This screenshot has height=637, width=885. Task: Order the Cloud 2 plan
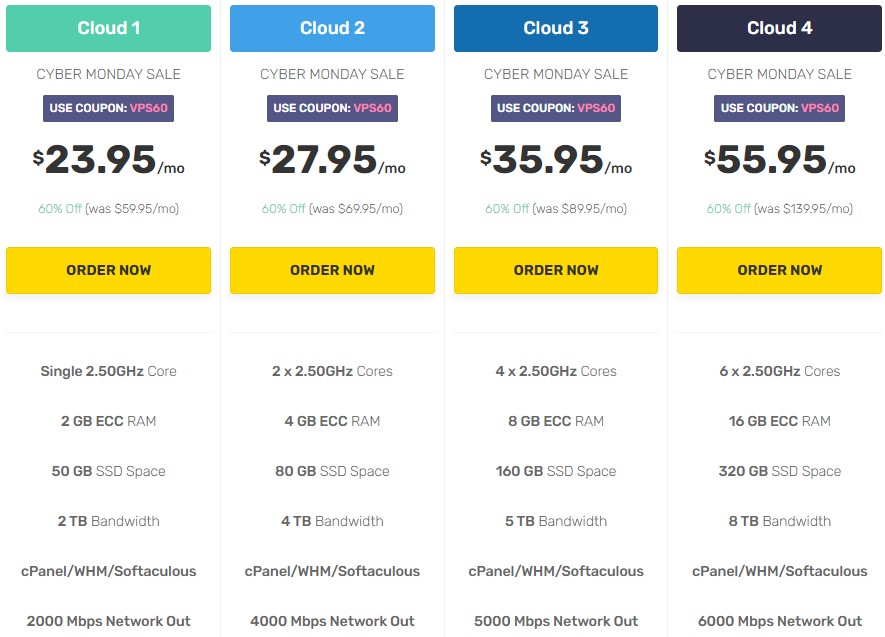click(332, 270)
